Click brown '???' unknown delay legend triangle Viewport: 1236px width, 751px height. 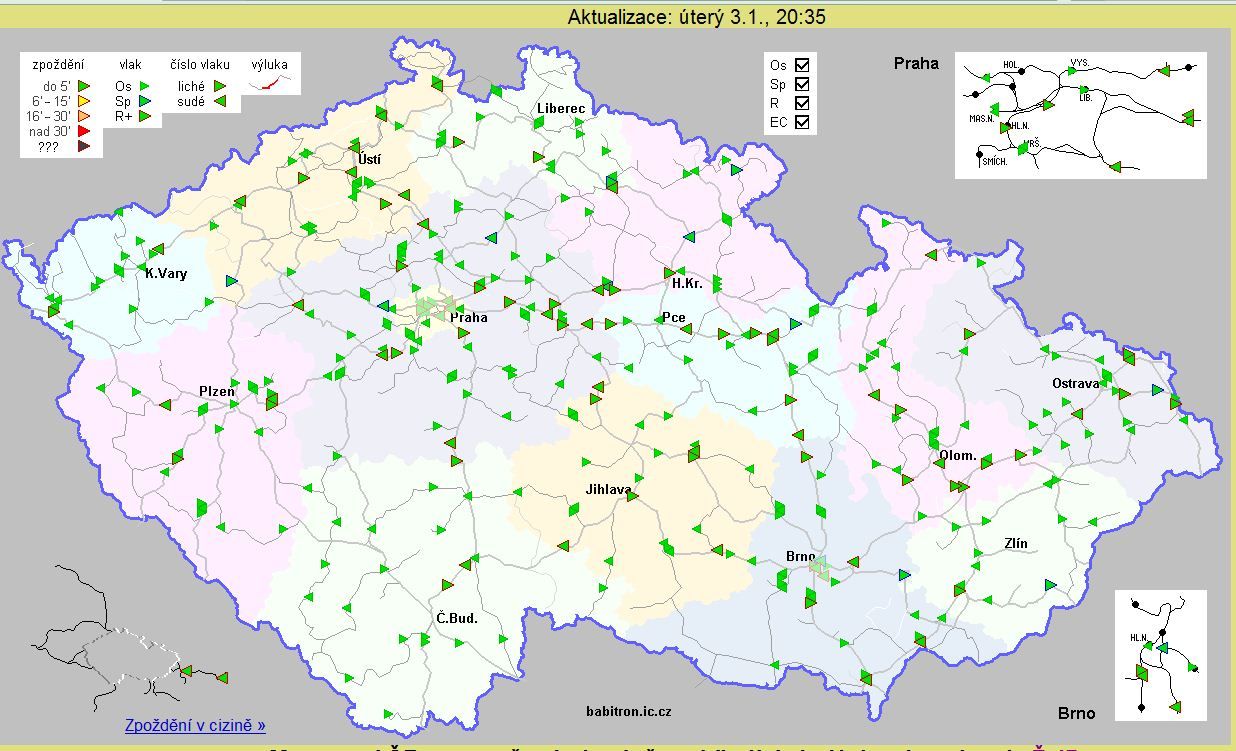(84, 146)
